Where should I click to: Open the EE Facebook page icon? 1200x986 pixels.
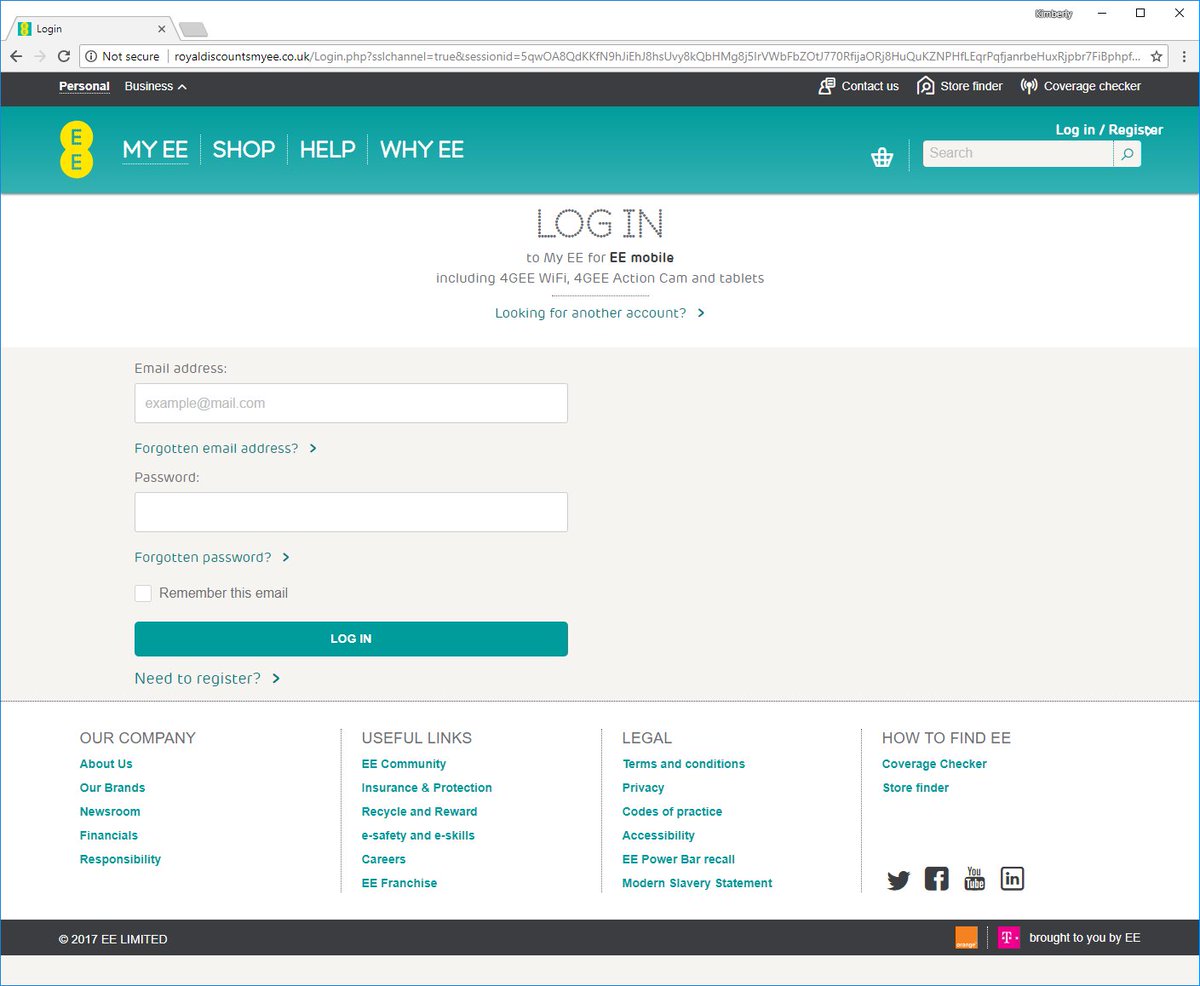pyautogui.click(x=936, y=879)
